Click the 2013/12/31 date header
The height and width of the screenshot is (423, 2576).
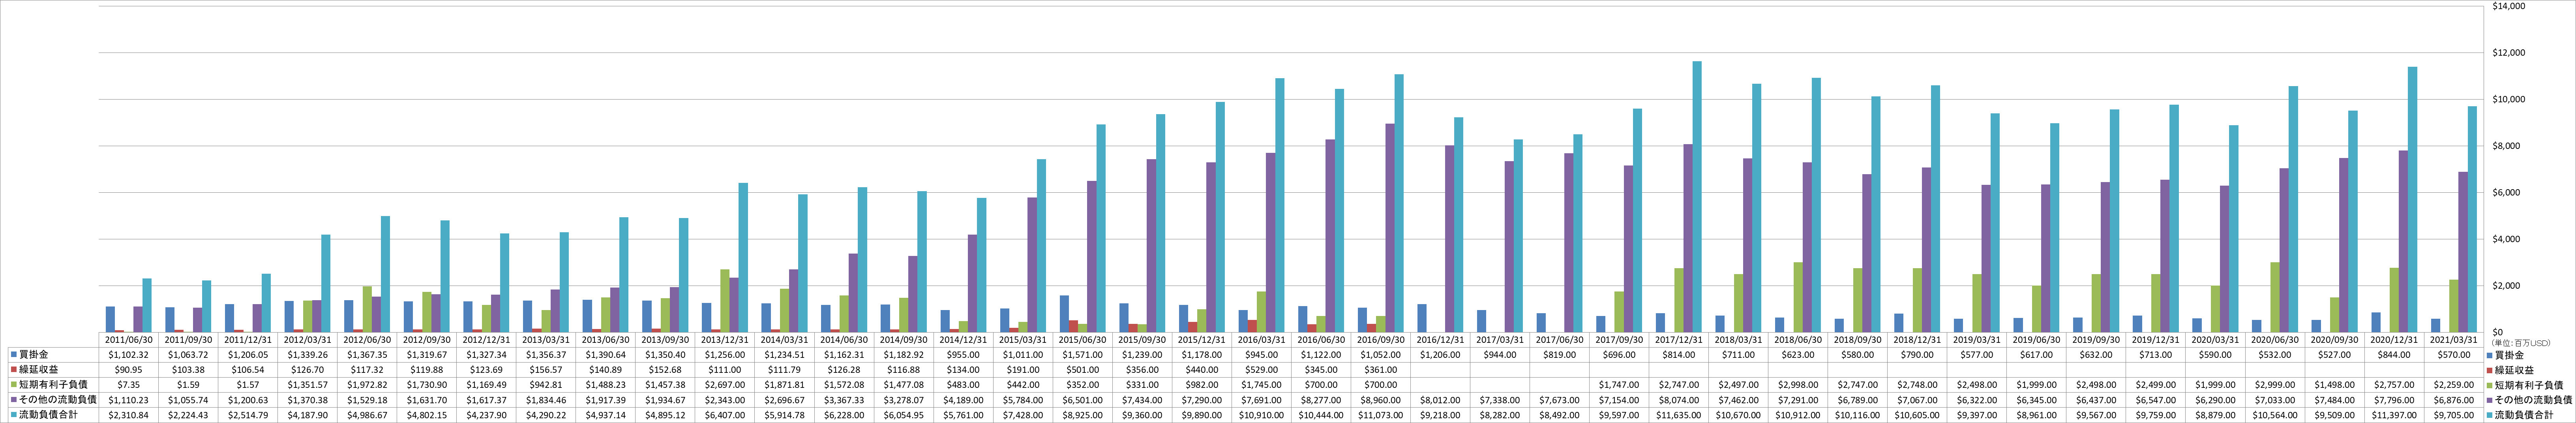coord(725,340)
